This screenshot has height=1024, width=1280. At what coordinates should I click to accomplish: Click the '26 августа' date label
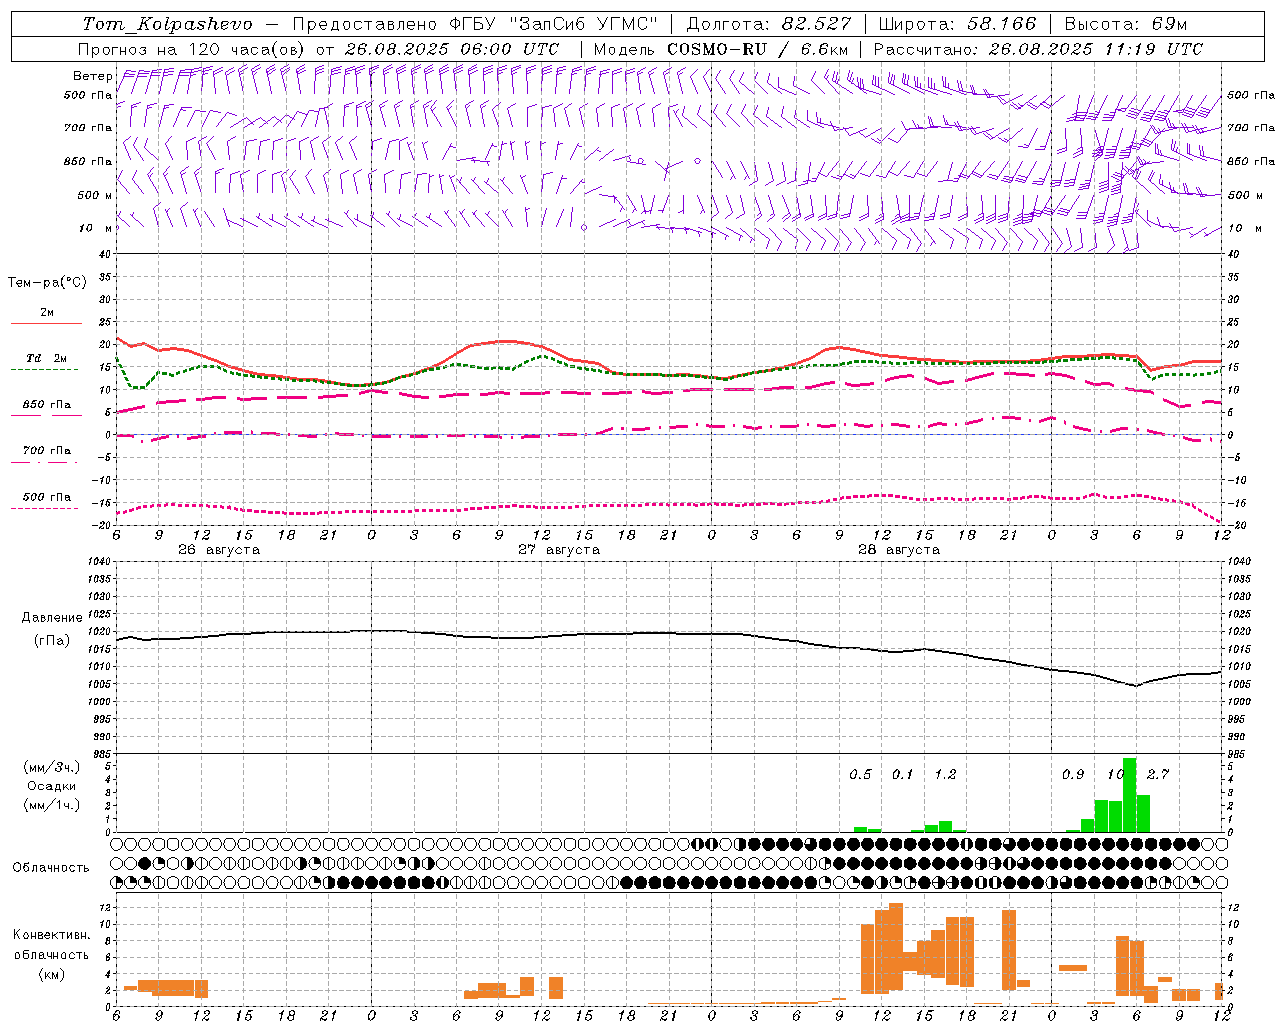219,550
